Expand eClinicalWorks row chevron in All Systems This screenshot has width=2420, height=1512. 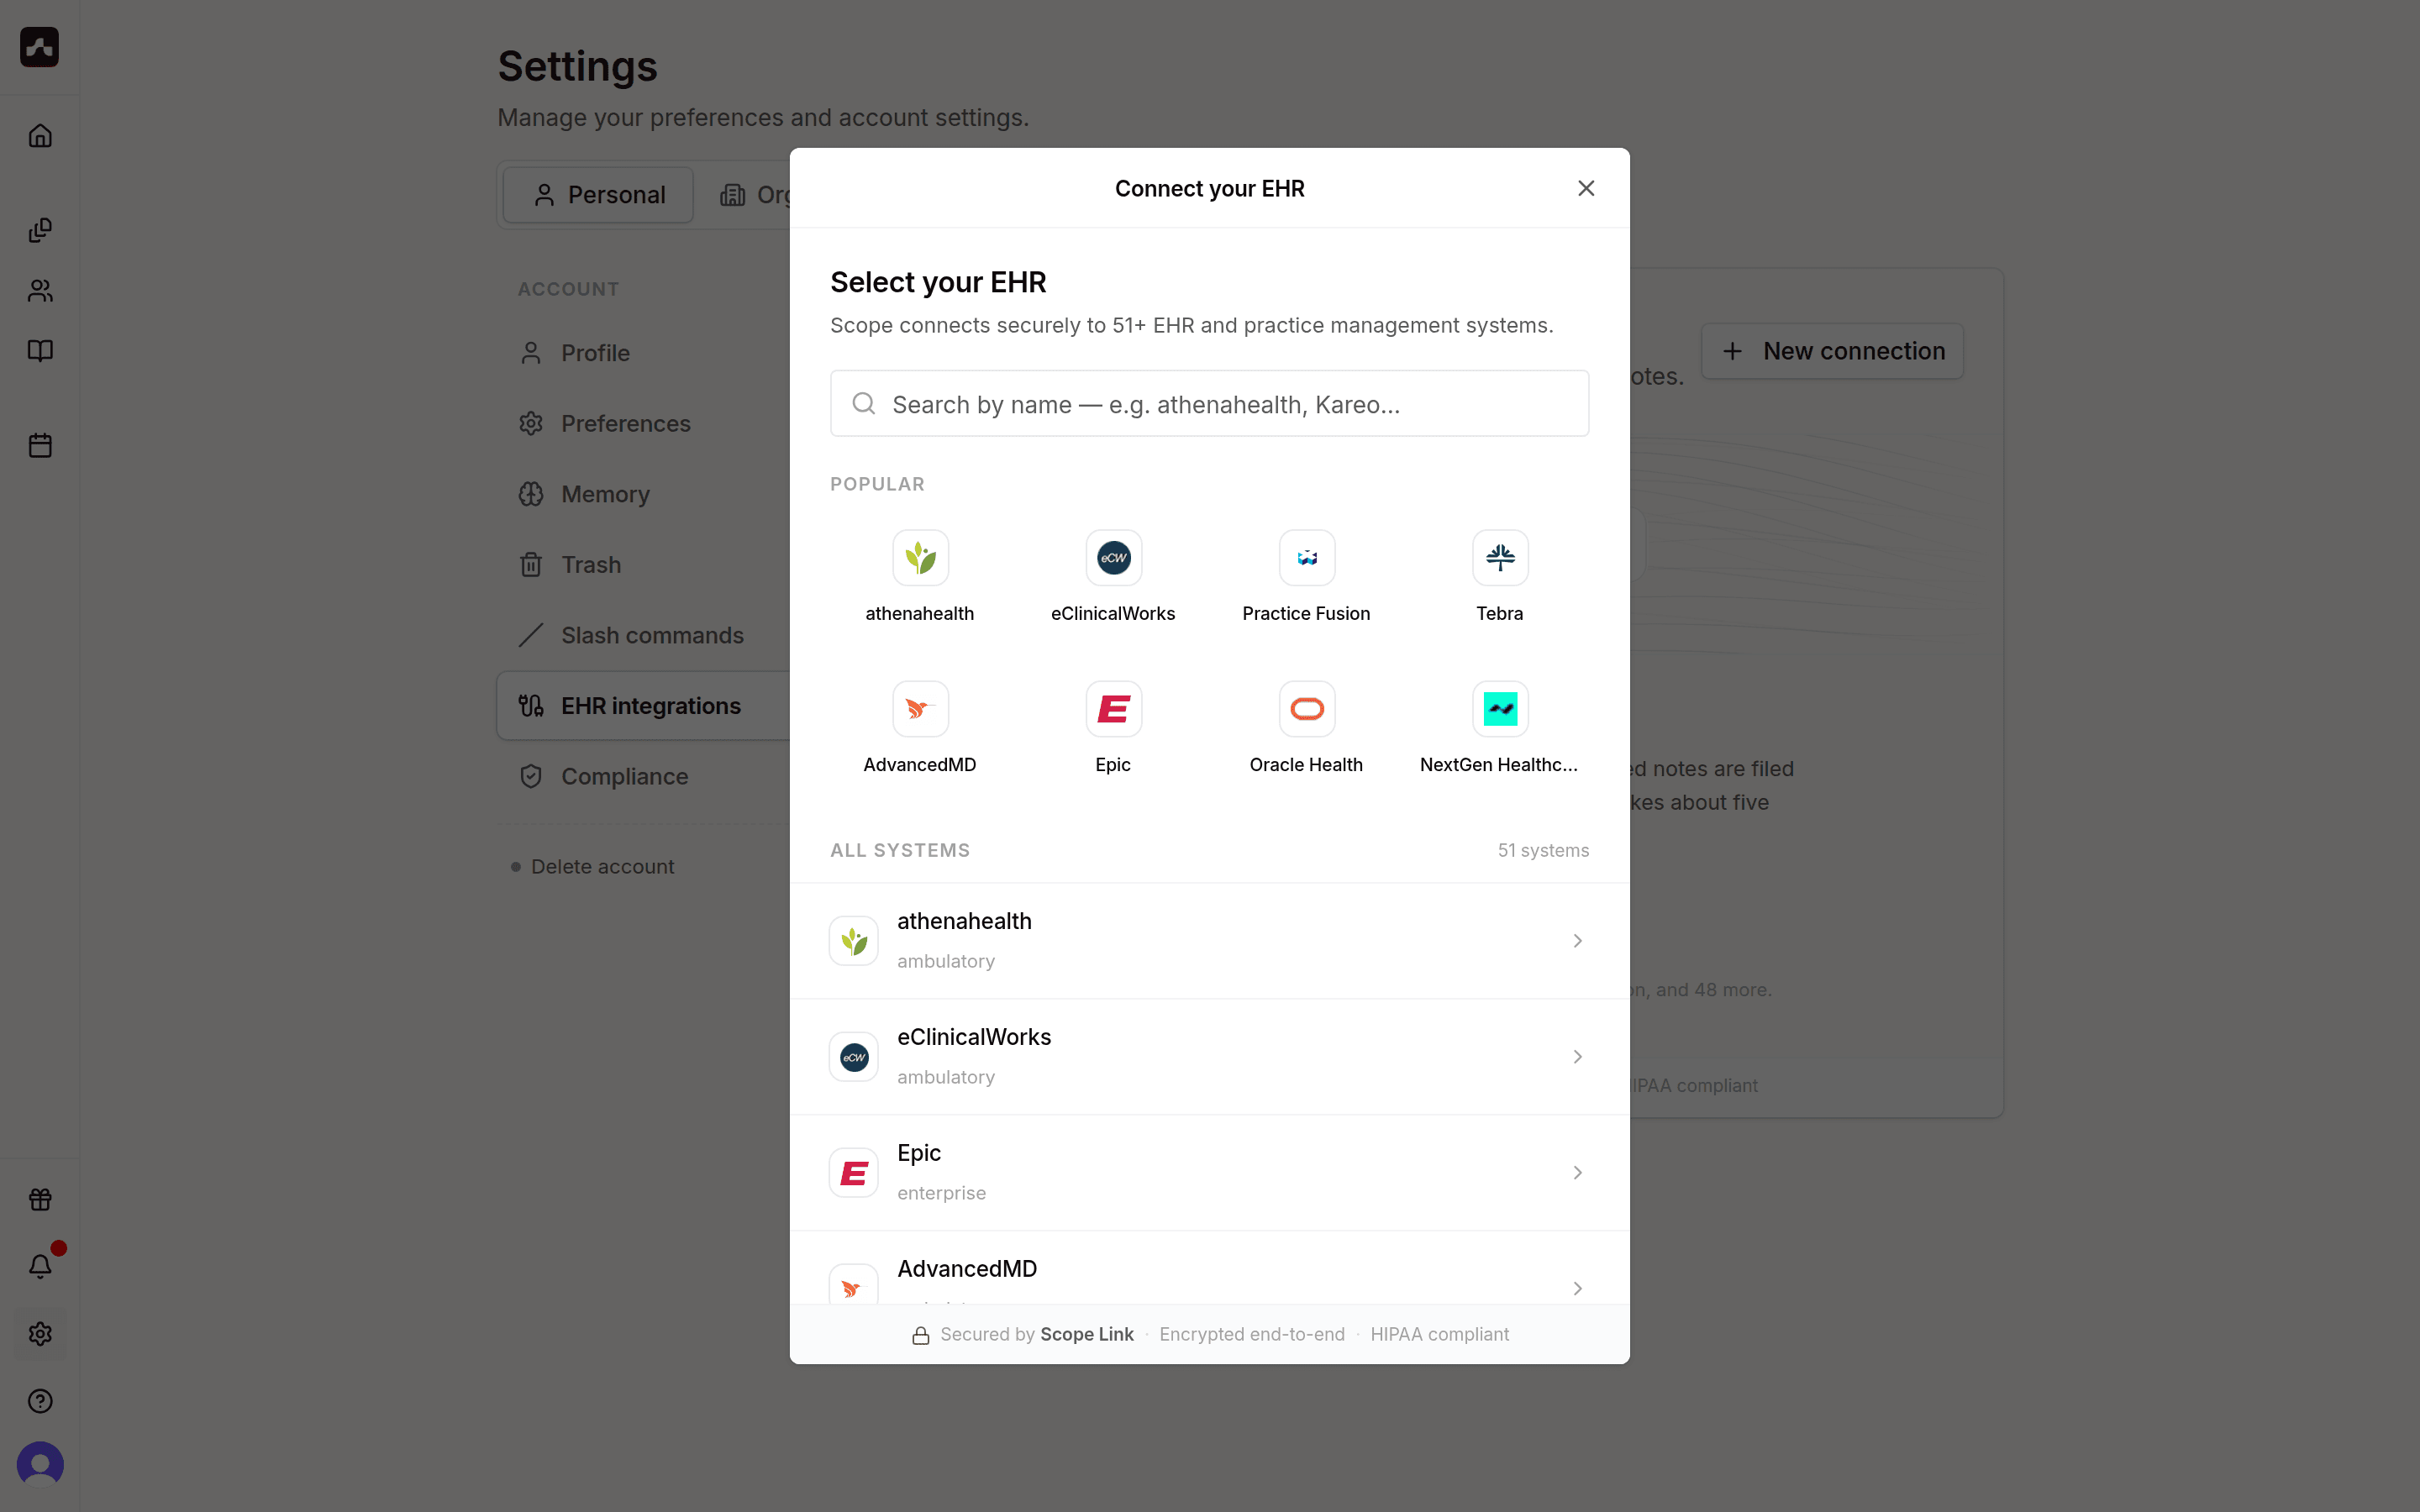coord(1577,1057)
